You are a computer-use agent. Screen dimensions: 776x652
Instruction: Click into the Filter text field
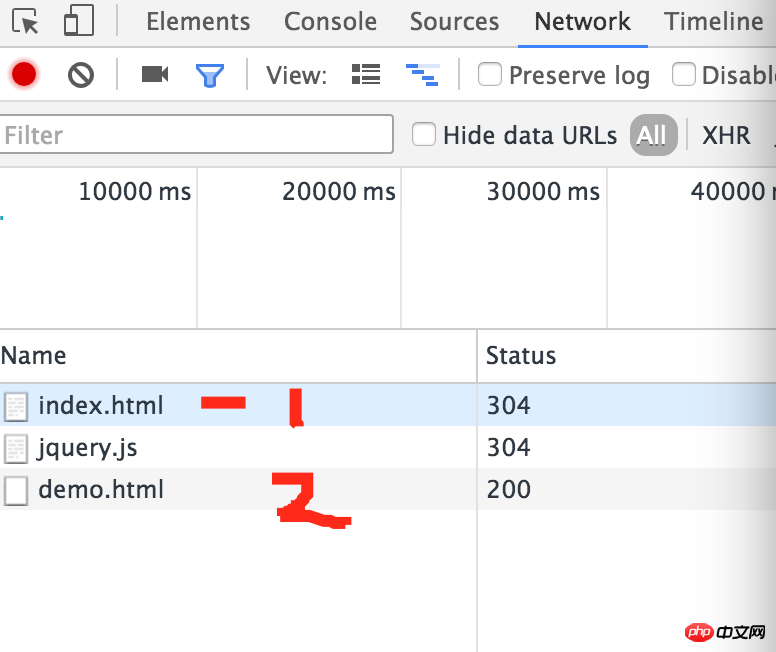(196, 135)
